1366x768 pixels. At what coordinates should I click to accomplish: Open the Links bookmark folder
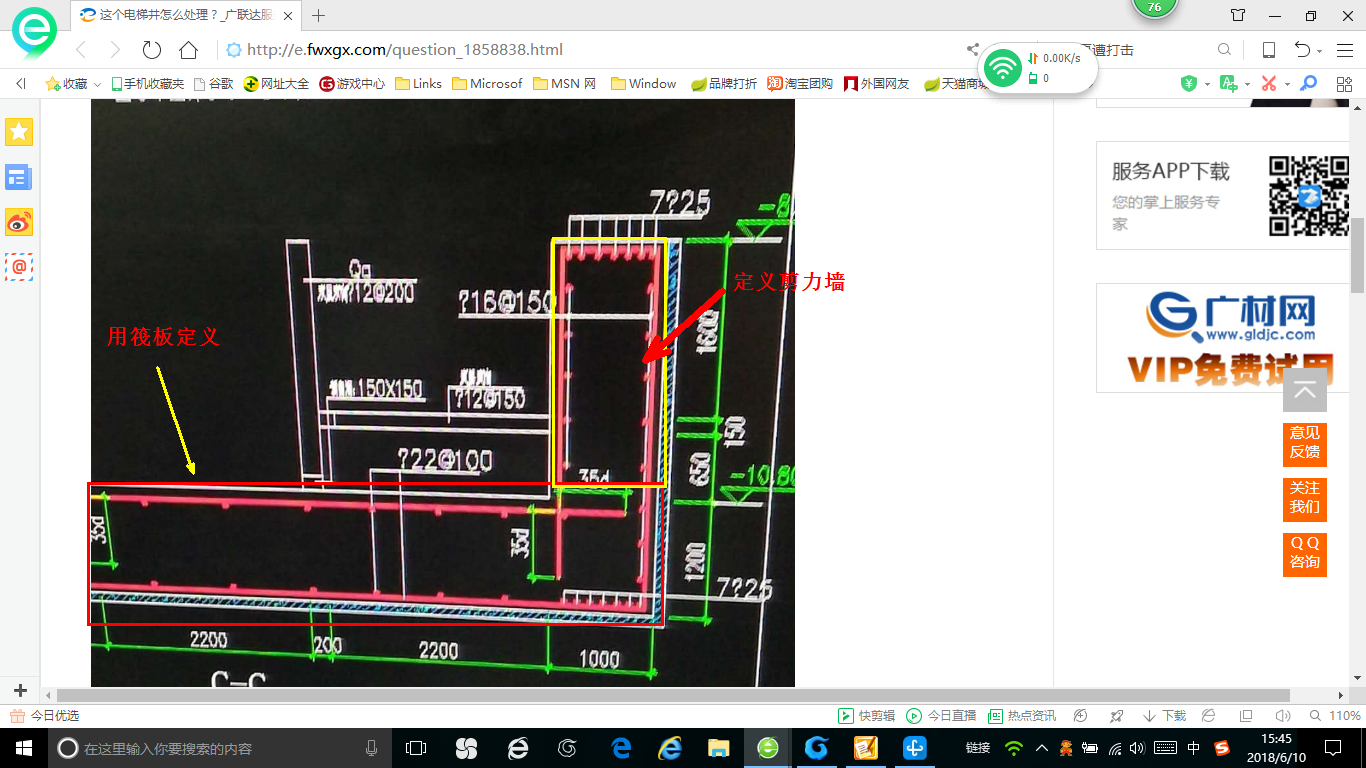click(418, 84)
